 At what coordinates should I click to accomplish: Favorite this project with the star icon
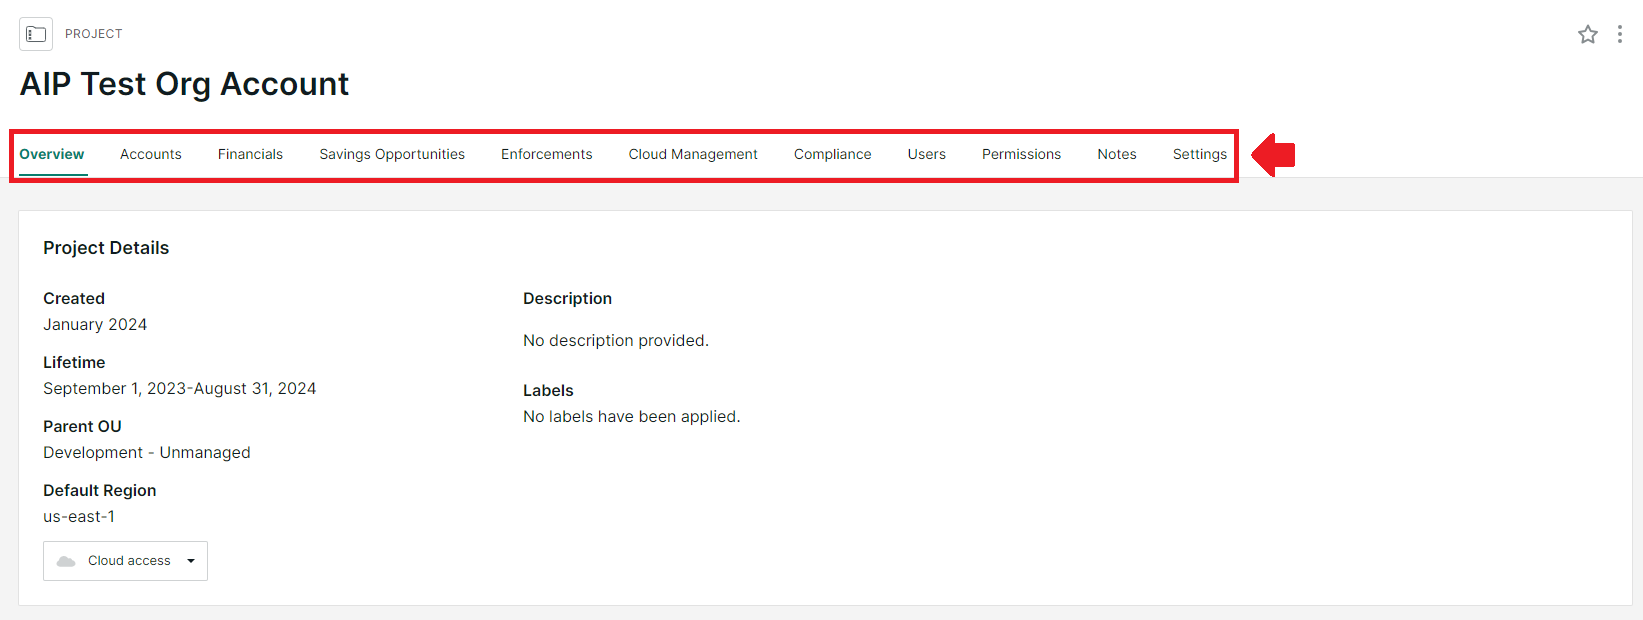[1587, 35]
